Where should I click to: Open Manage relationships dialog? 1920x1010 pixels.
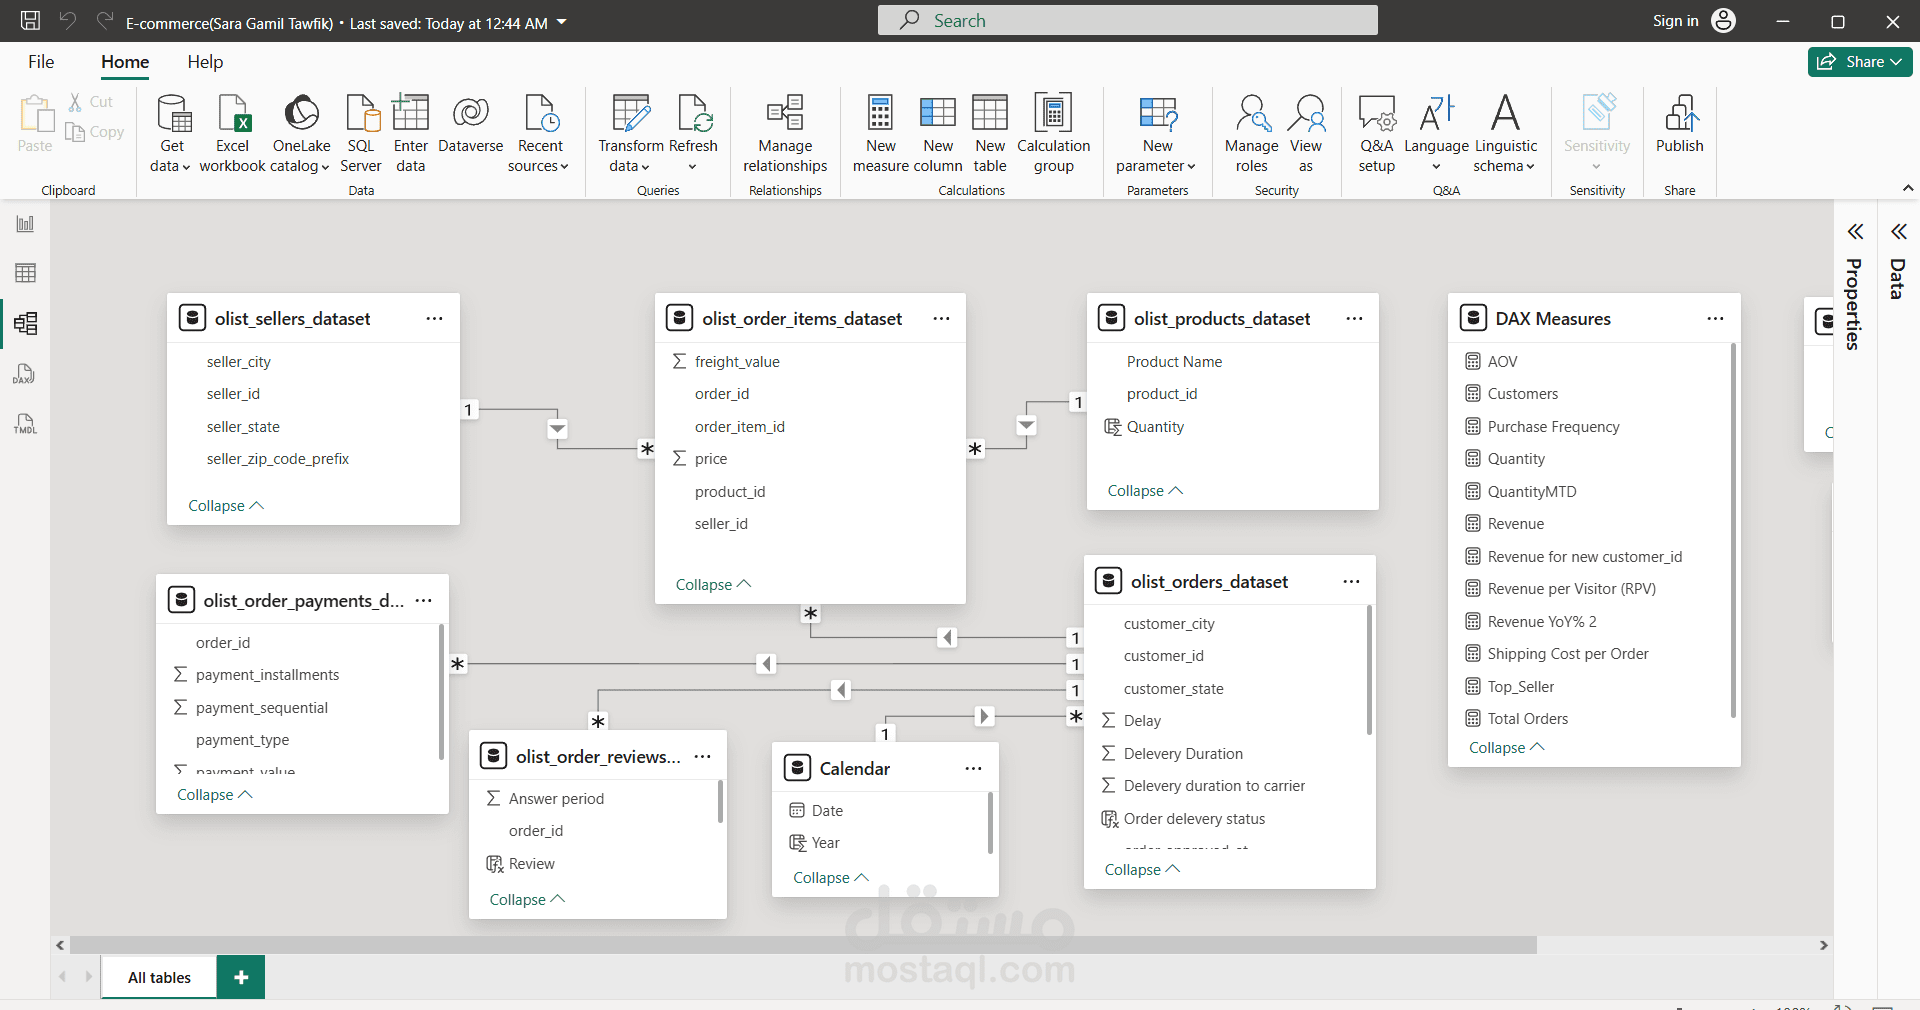(x=785, y=133)
